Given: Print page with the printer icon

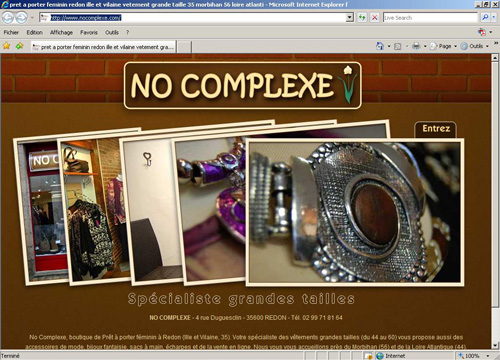Looking at the screenshot, I should click(416, 46).
